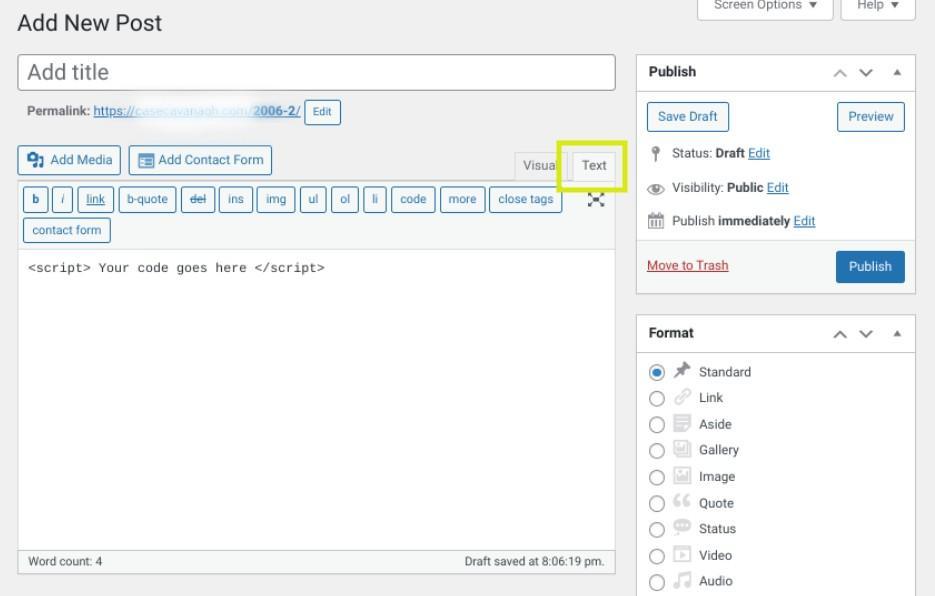Edit the Publish immediately date

804,221
